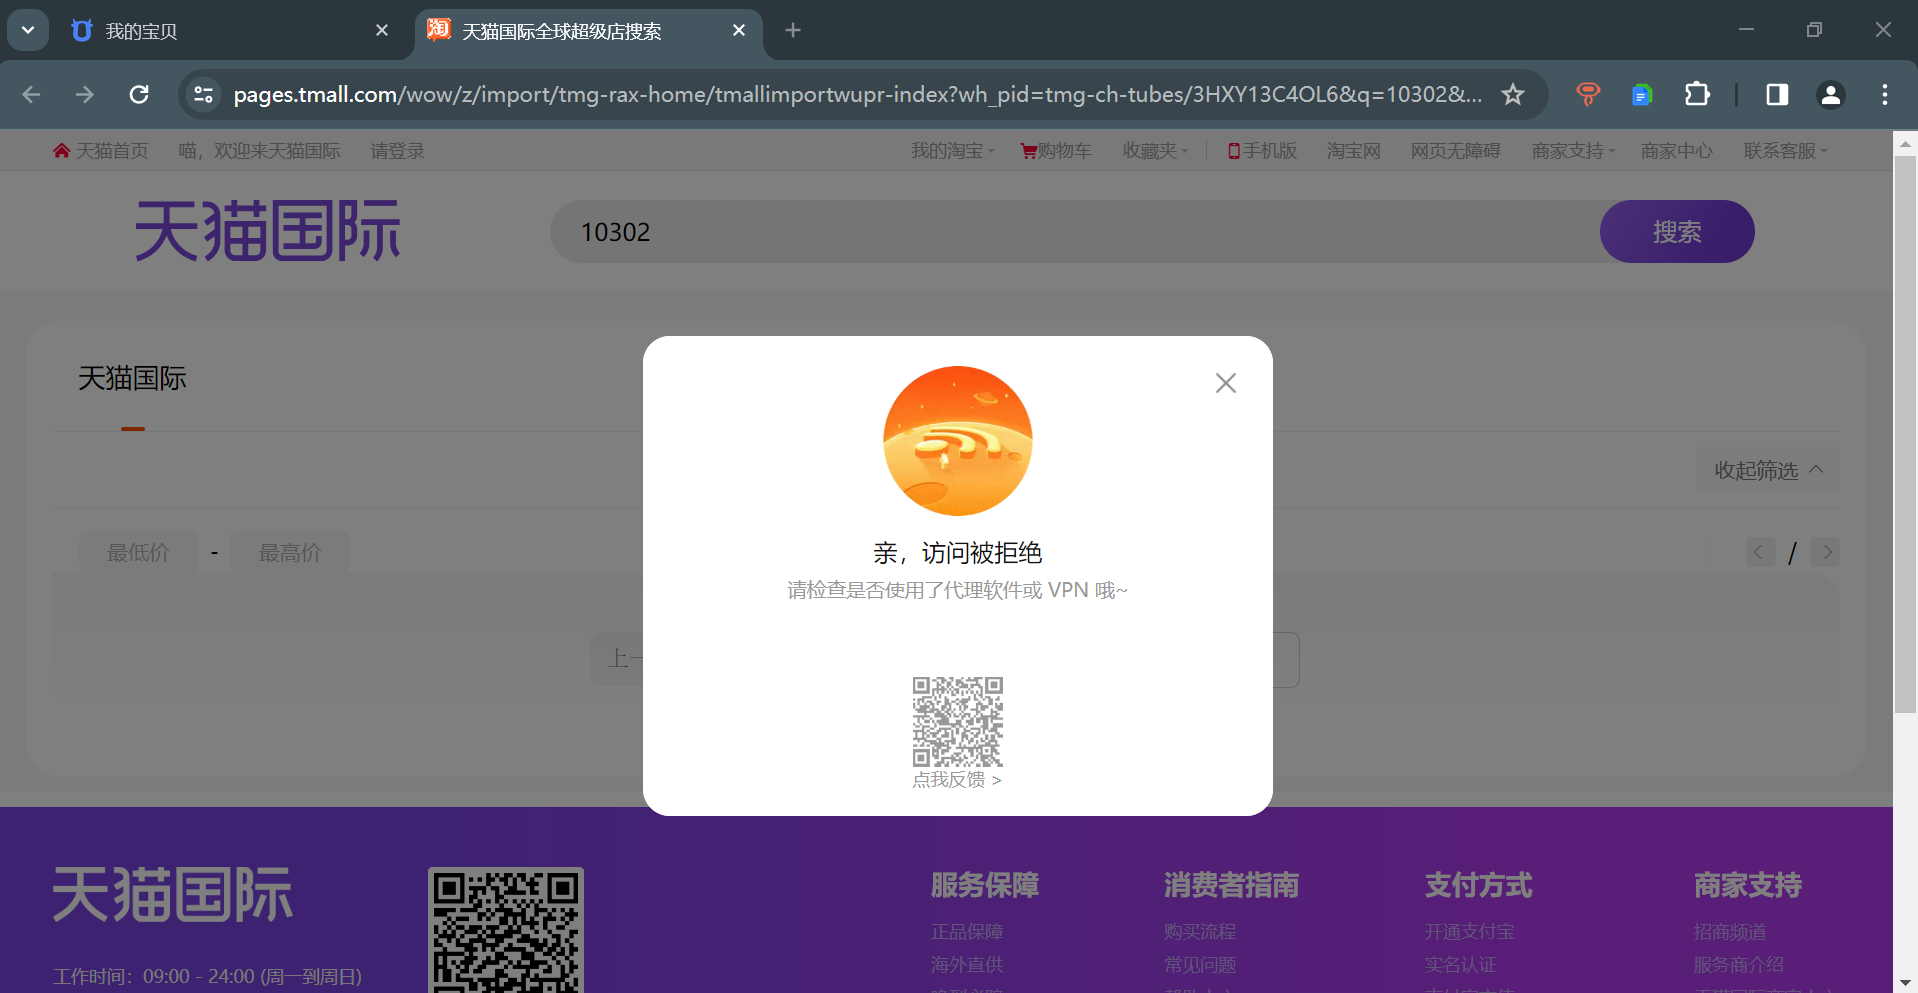Collapse filters with 收起筛选
The image size is (1918, 993).
pyautogui.click(x=1767, y=470)
